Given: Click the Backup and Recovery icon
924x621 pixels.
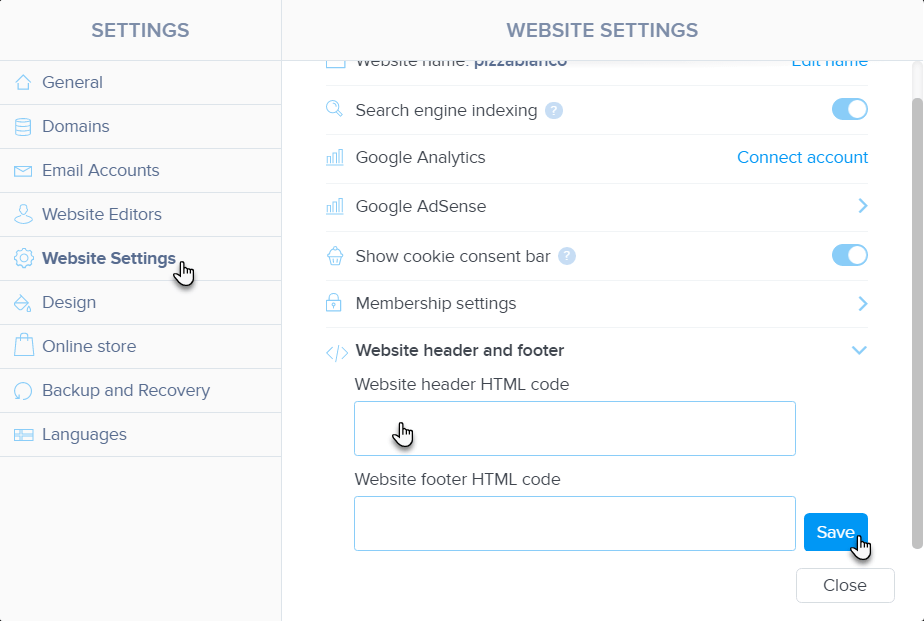Looking at the screenshot, I should [23, 391].
